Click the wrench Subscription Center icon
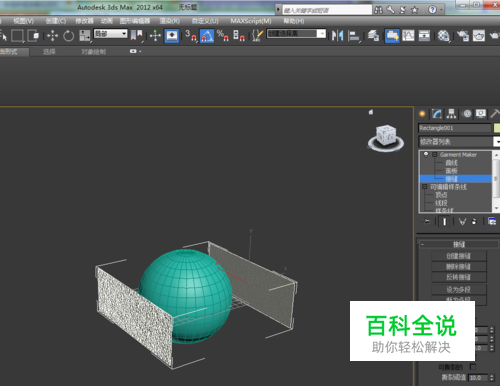The width and height of the screenshot is (500, 386). click(390, 10)
